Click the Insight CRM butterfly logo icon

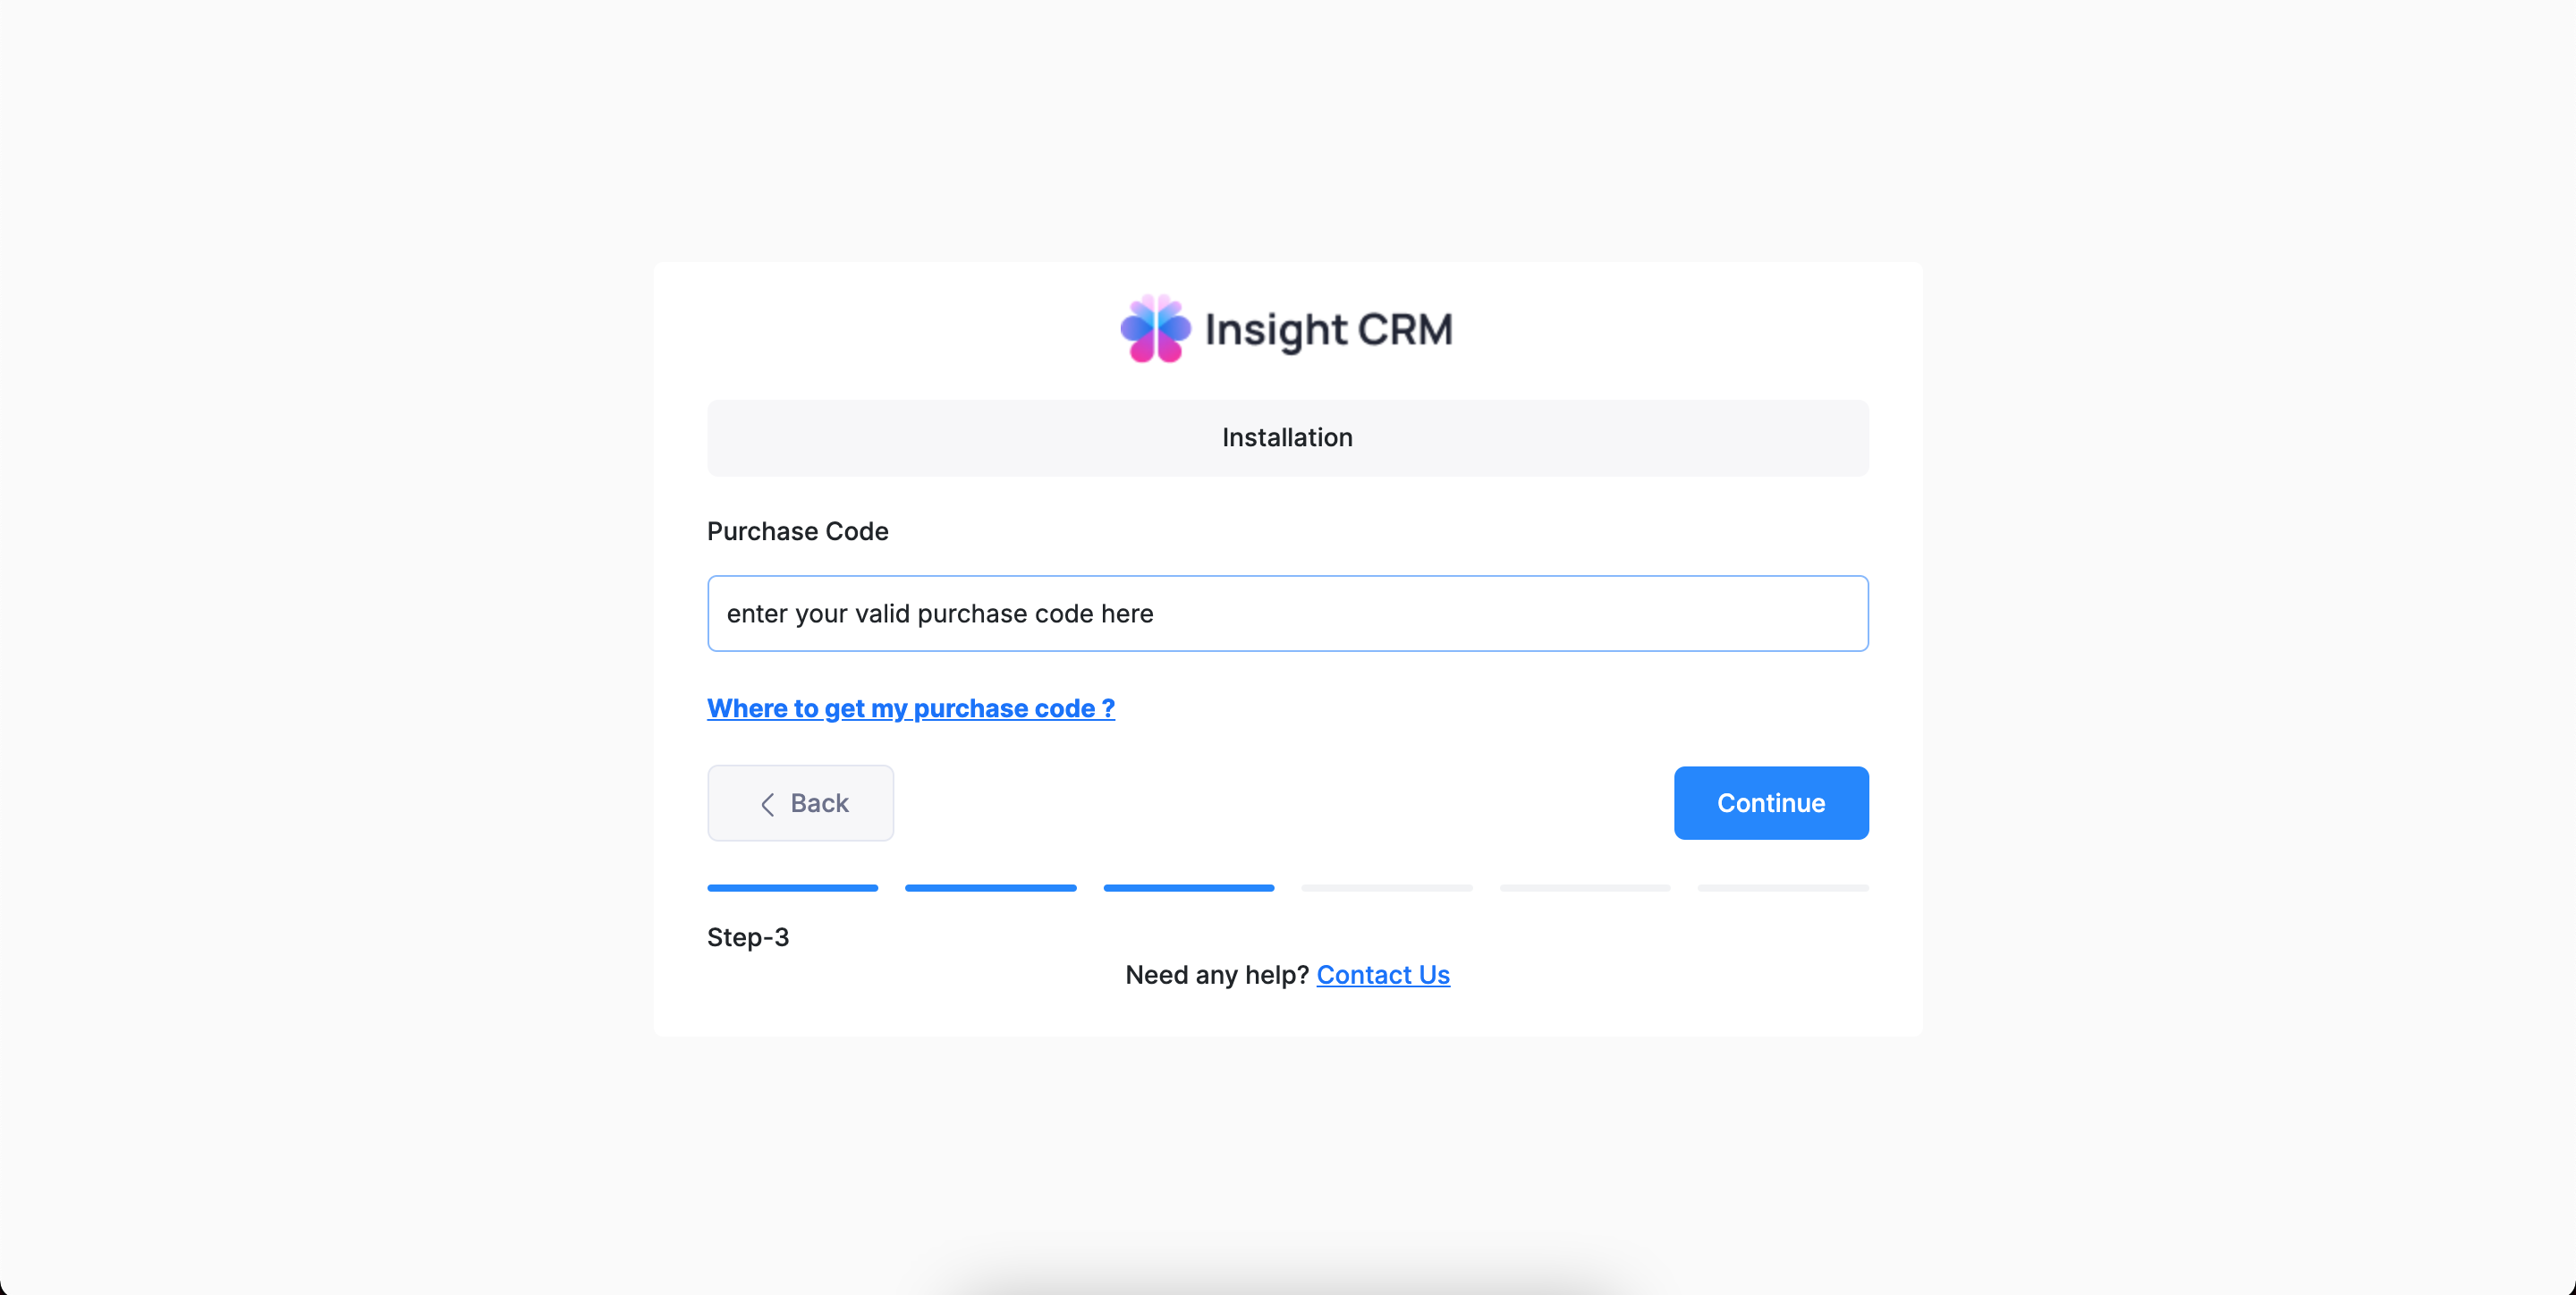pos(1155,329)
